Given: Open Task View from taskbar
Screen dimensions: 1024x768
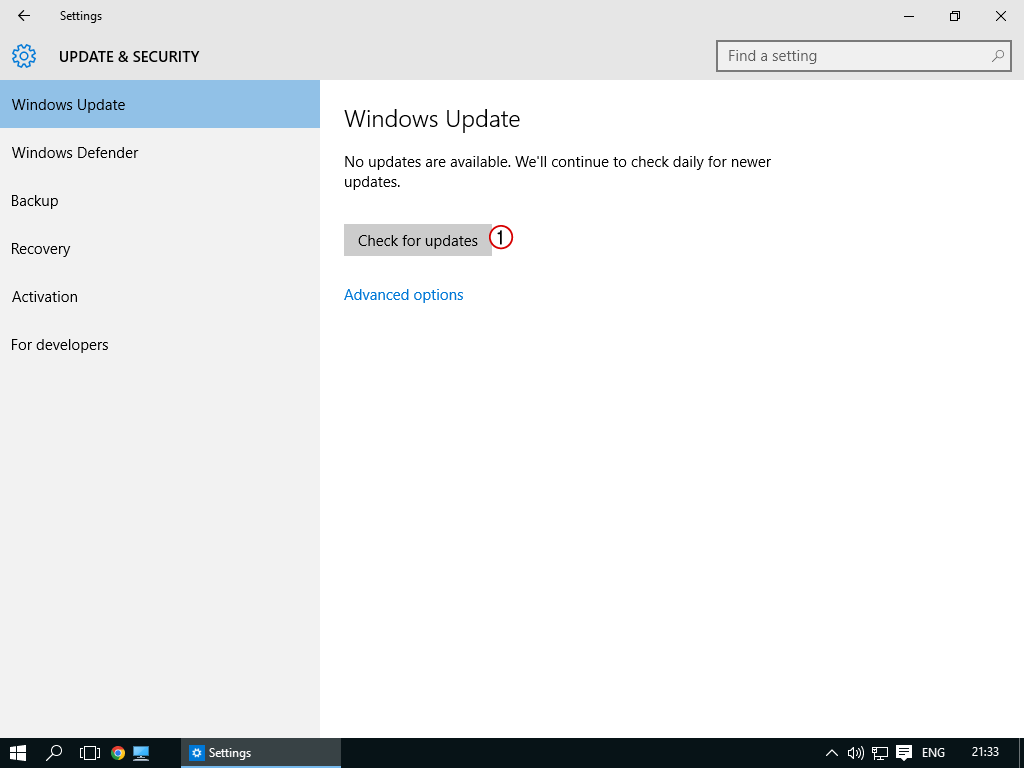Looking at the screenshot, I should tap(90, 752).
